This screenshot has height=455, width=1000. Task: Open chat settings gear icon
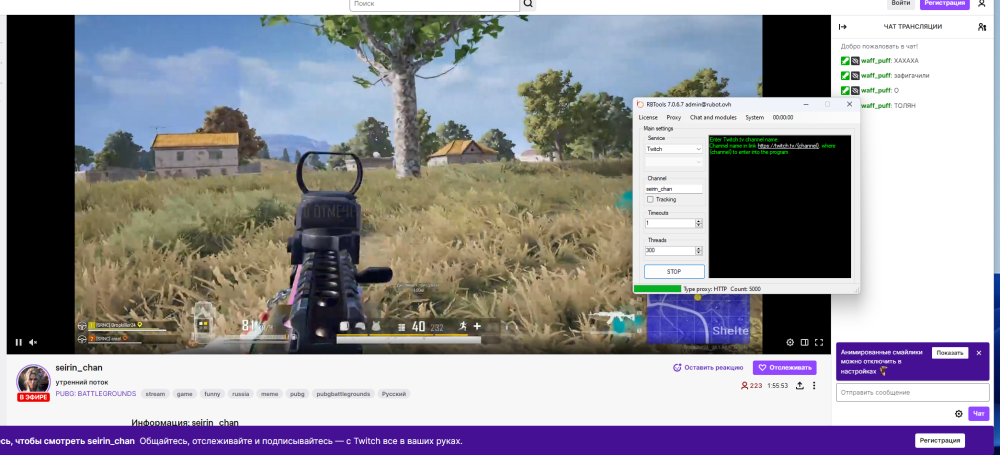(x=959, y=413)
